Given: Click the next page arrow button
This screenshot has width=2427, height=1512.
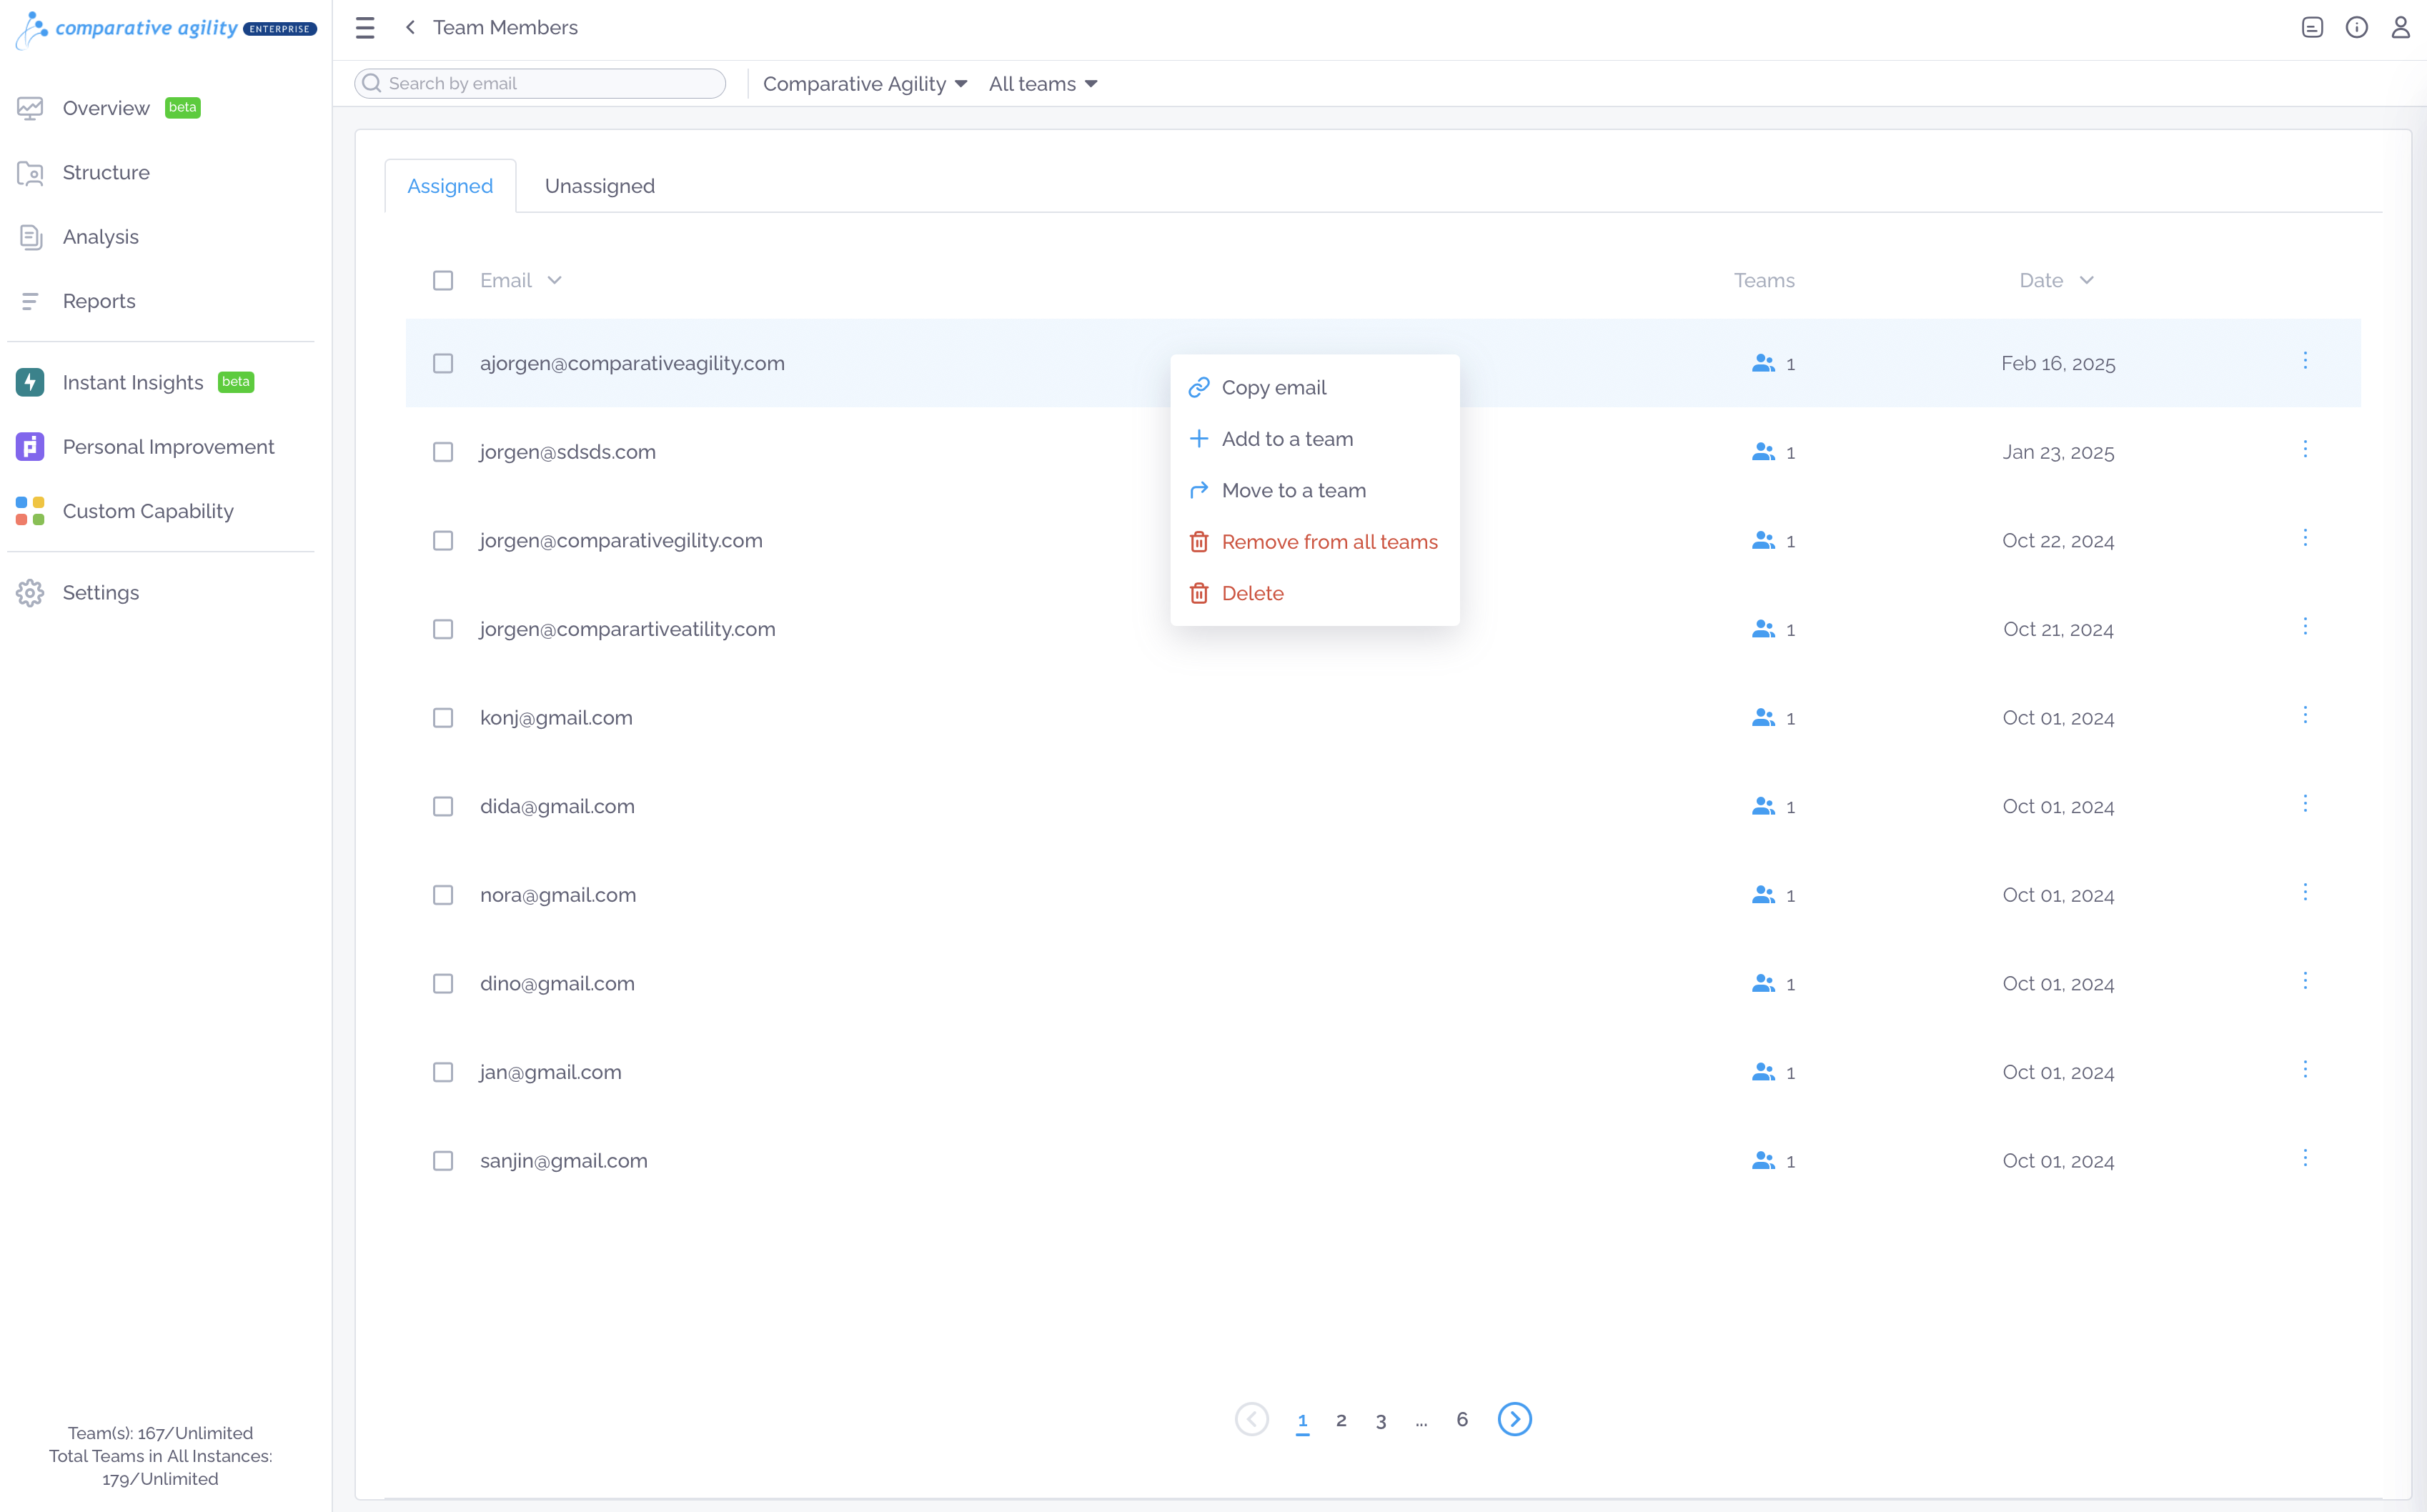Looking at the screenshot, I should (x=1514, y=1419).
